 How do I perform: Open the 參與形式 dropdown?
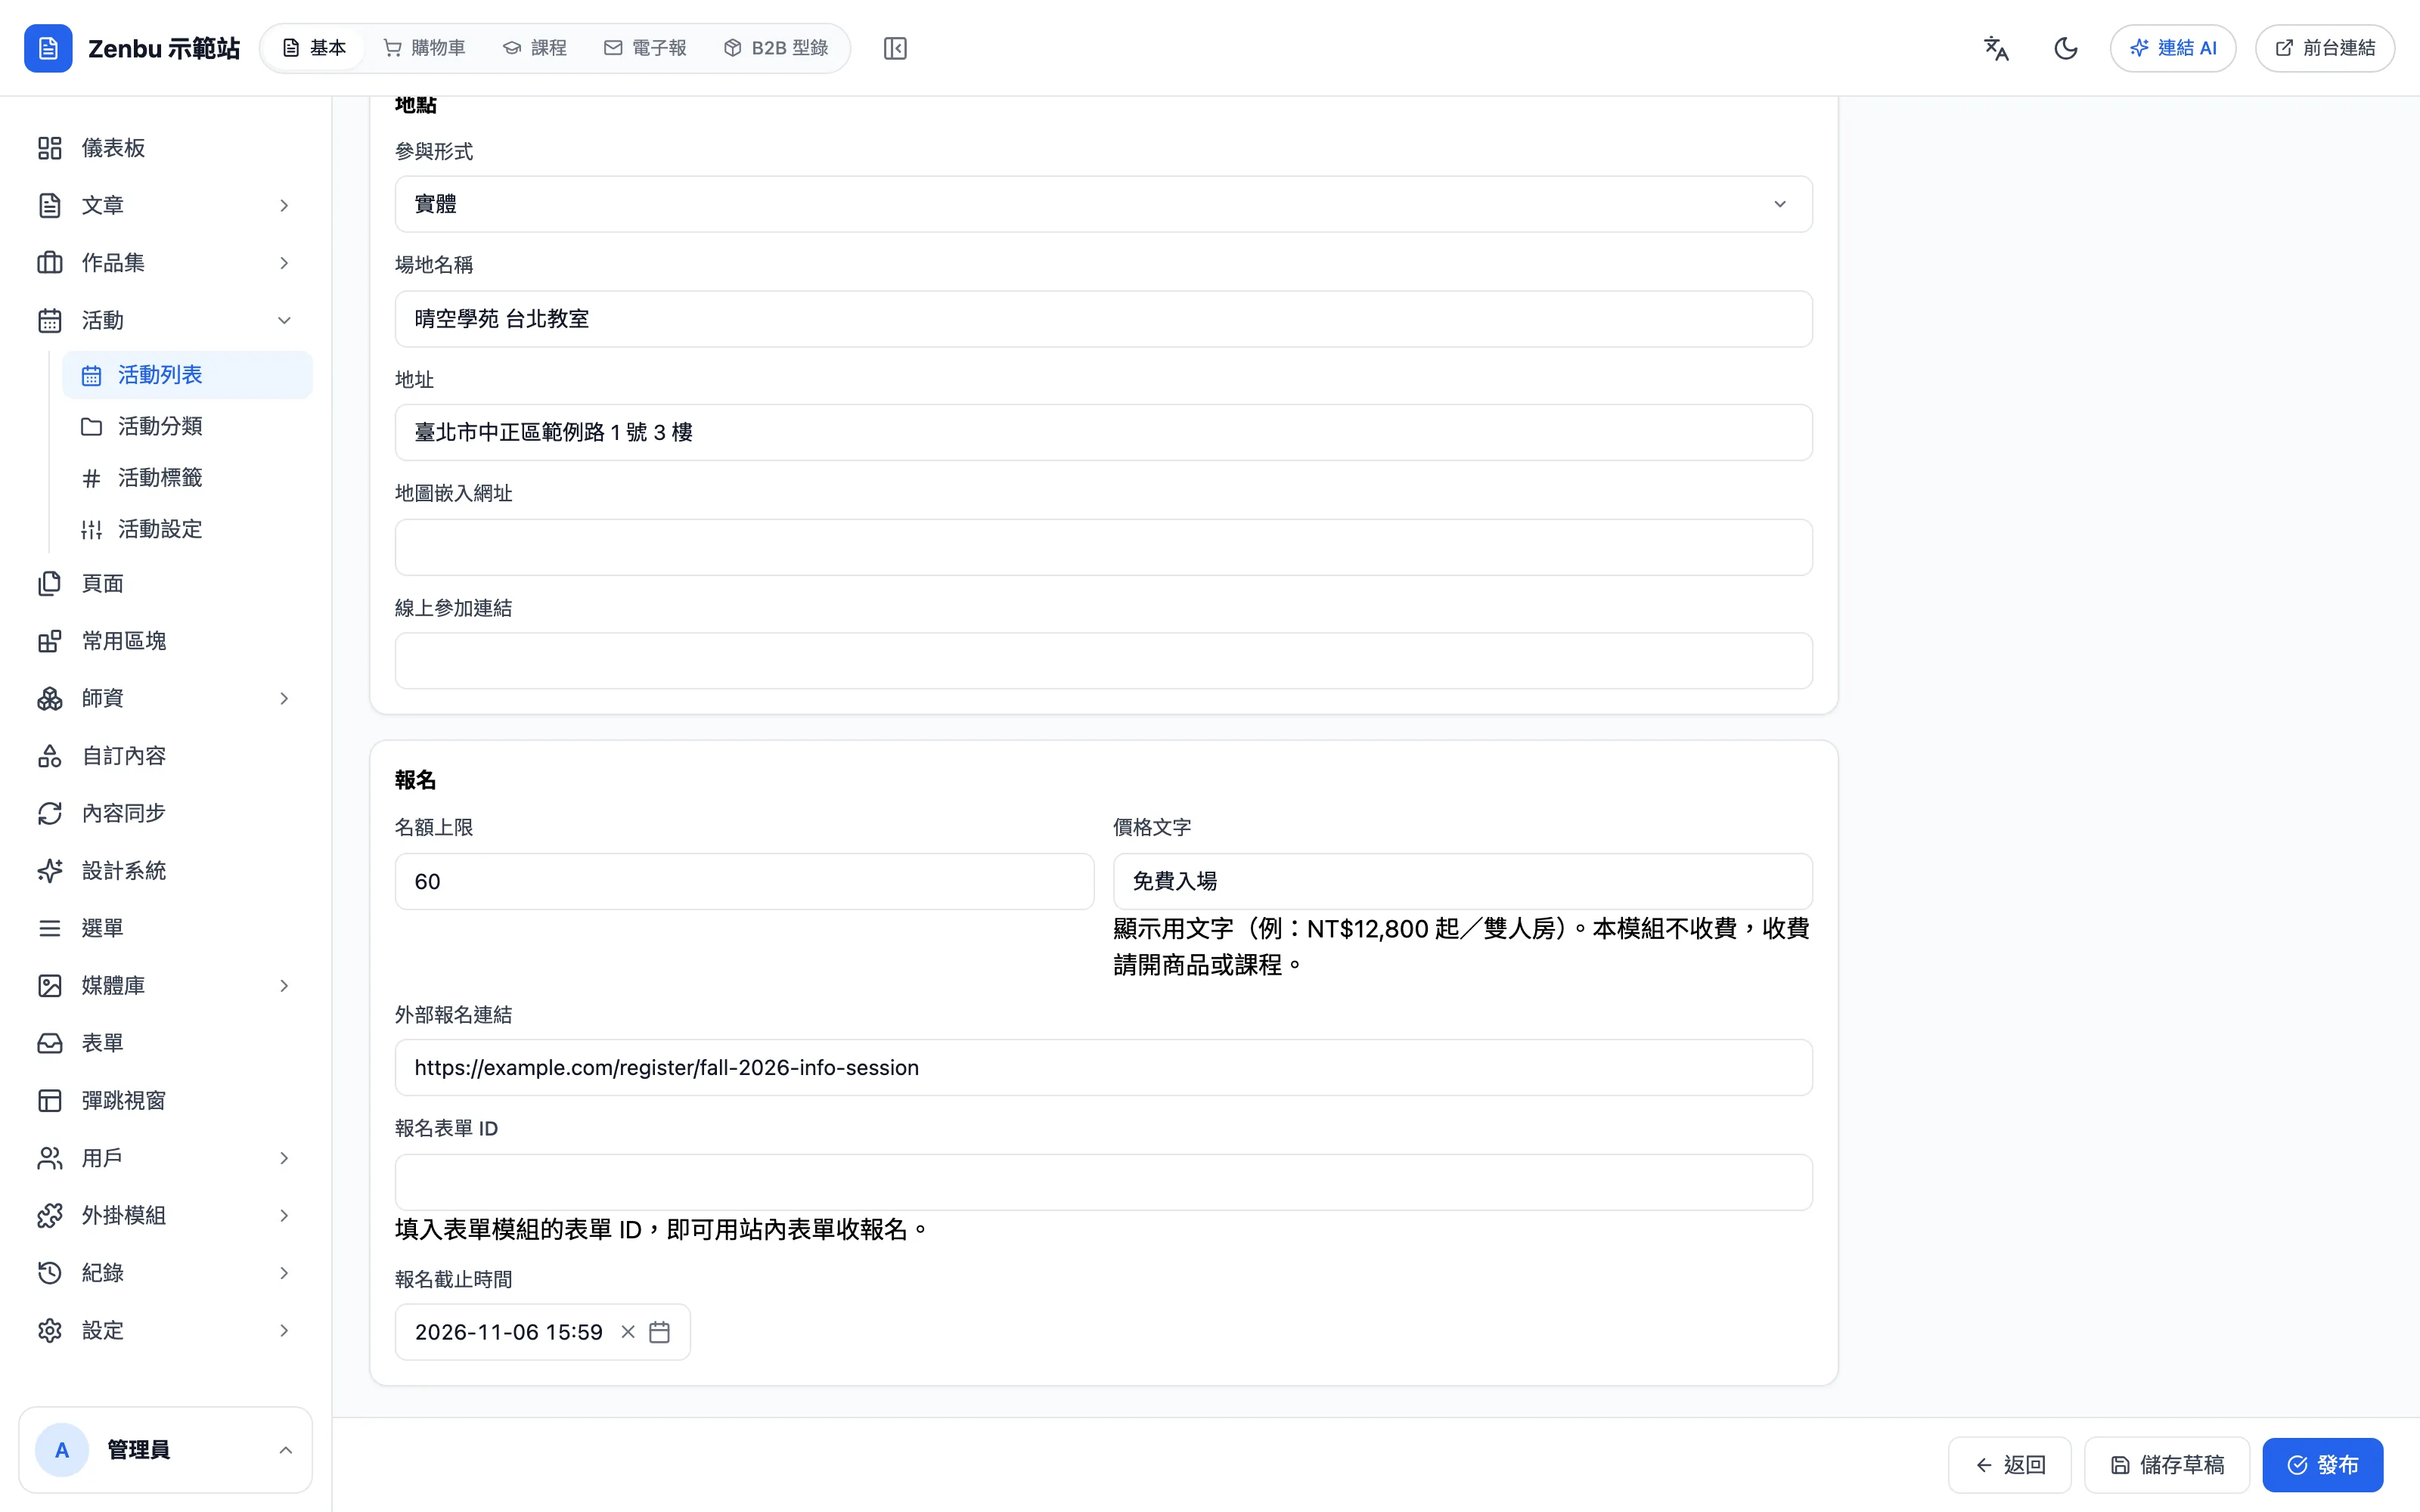(1103, 204)
